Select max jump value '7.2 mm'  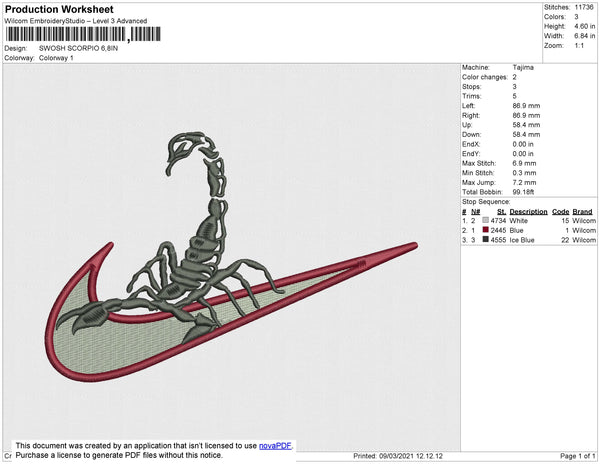coord(524,182)
